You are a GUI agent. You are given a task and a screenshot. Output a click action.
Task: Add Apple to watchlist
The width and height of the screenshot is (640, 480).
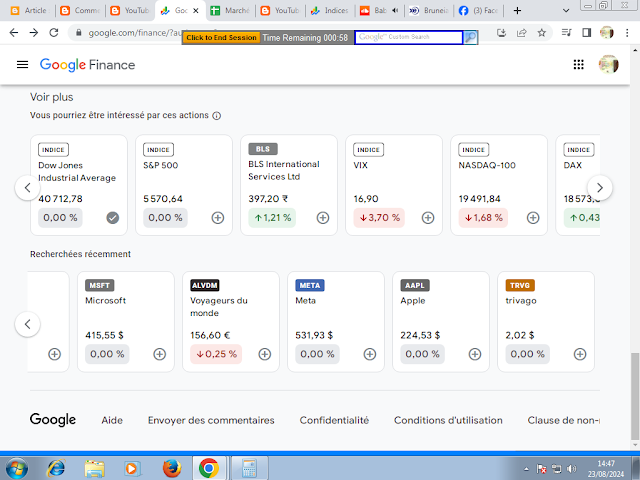click(475, 354)
